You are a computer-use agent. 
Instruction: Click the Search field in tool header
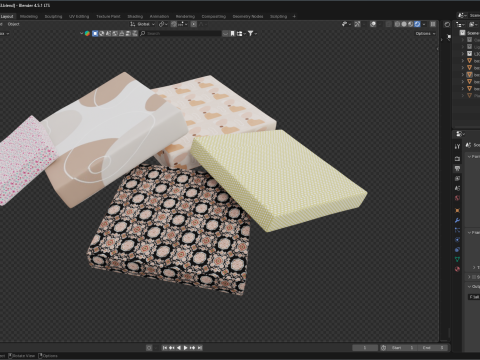click(x=180, y=33)
